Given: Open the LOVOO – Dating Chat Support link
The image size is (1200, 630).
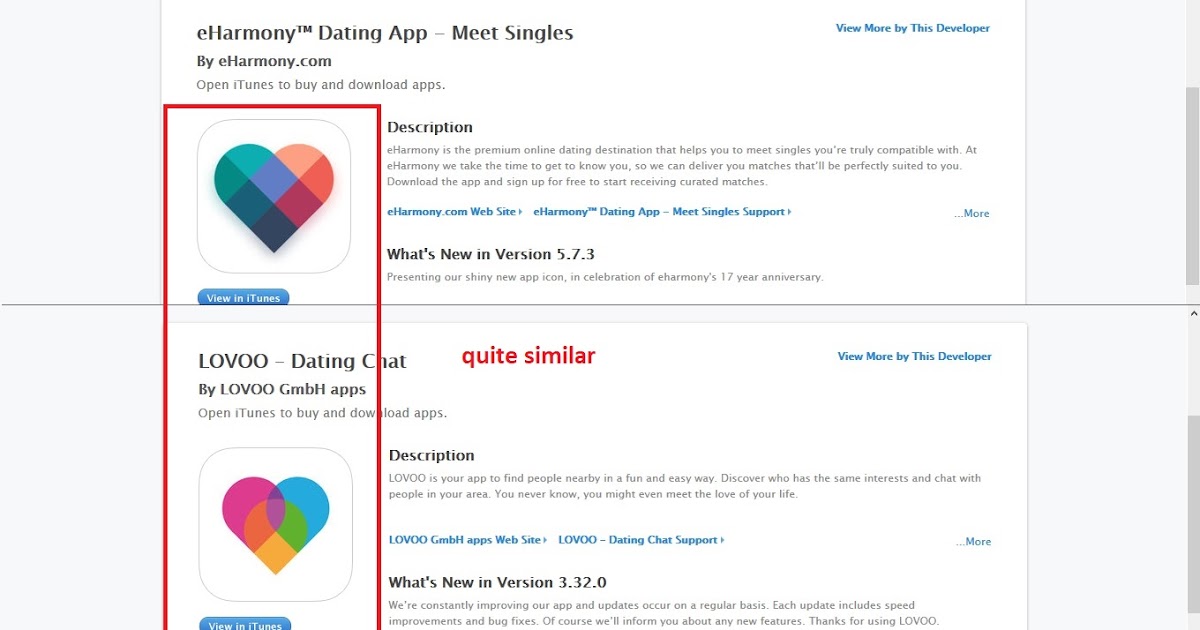Looking at the screenshot, I should (641, 540).
